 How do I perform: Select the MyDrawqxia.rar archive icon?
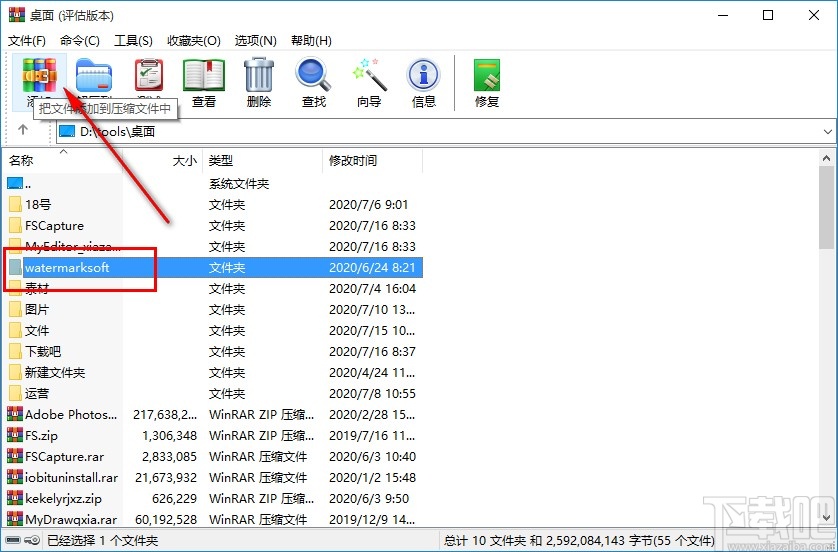coord(15,519)
